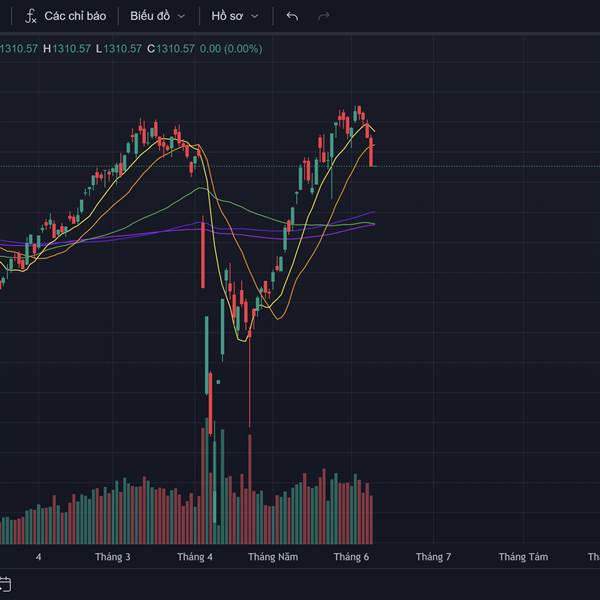Click the 0.00 (0.00%) change value
The height and width of the screenshot is (600, 600).
[x=231, y=49]
